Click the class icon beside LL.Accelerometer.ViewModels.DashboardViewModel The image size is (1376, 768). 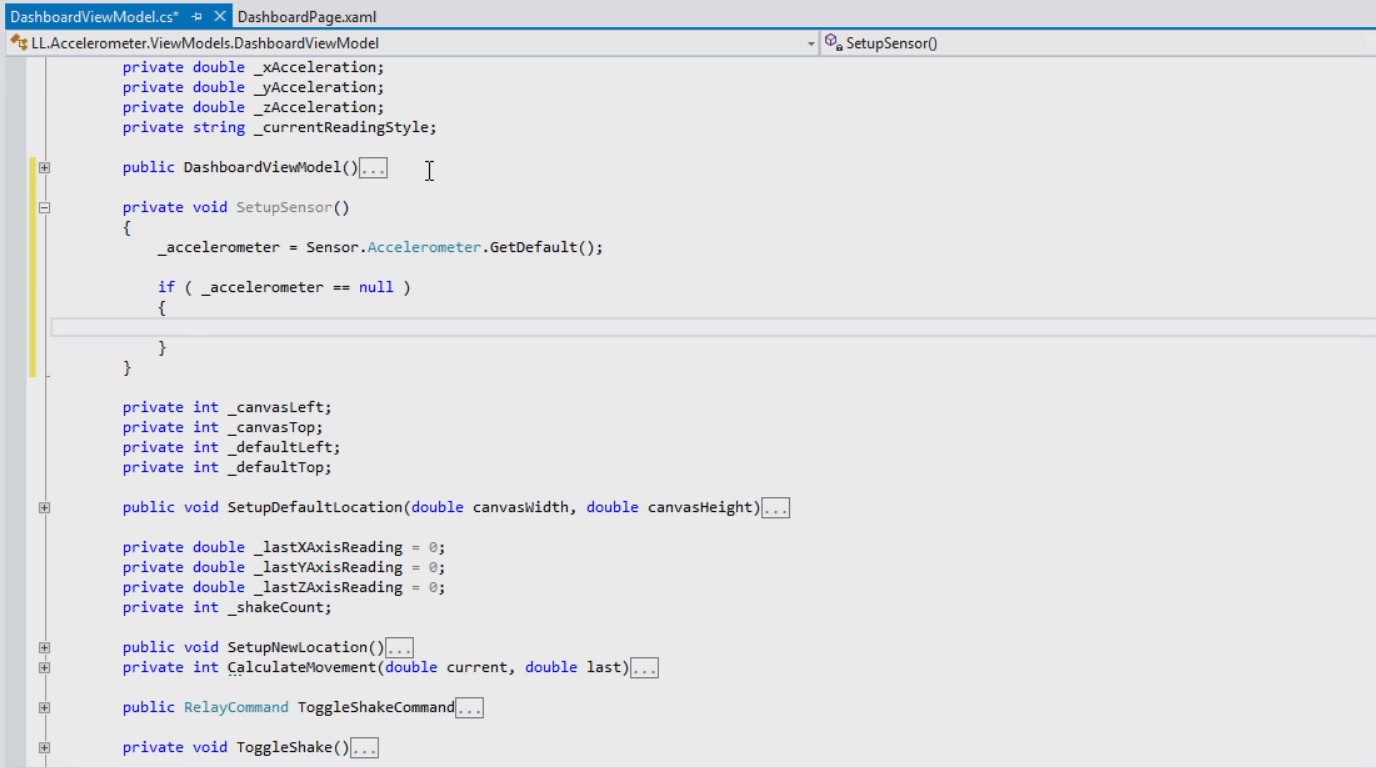click(x=18, y=43)
